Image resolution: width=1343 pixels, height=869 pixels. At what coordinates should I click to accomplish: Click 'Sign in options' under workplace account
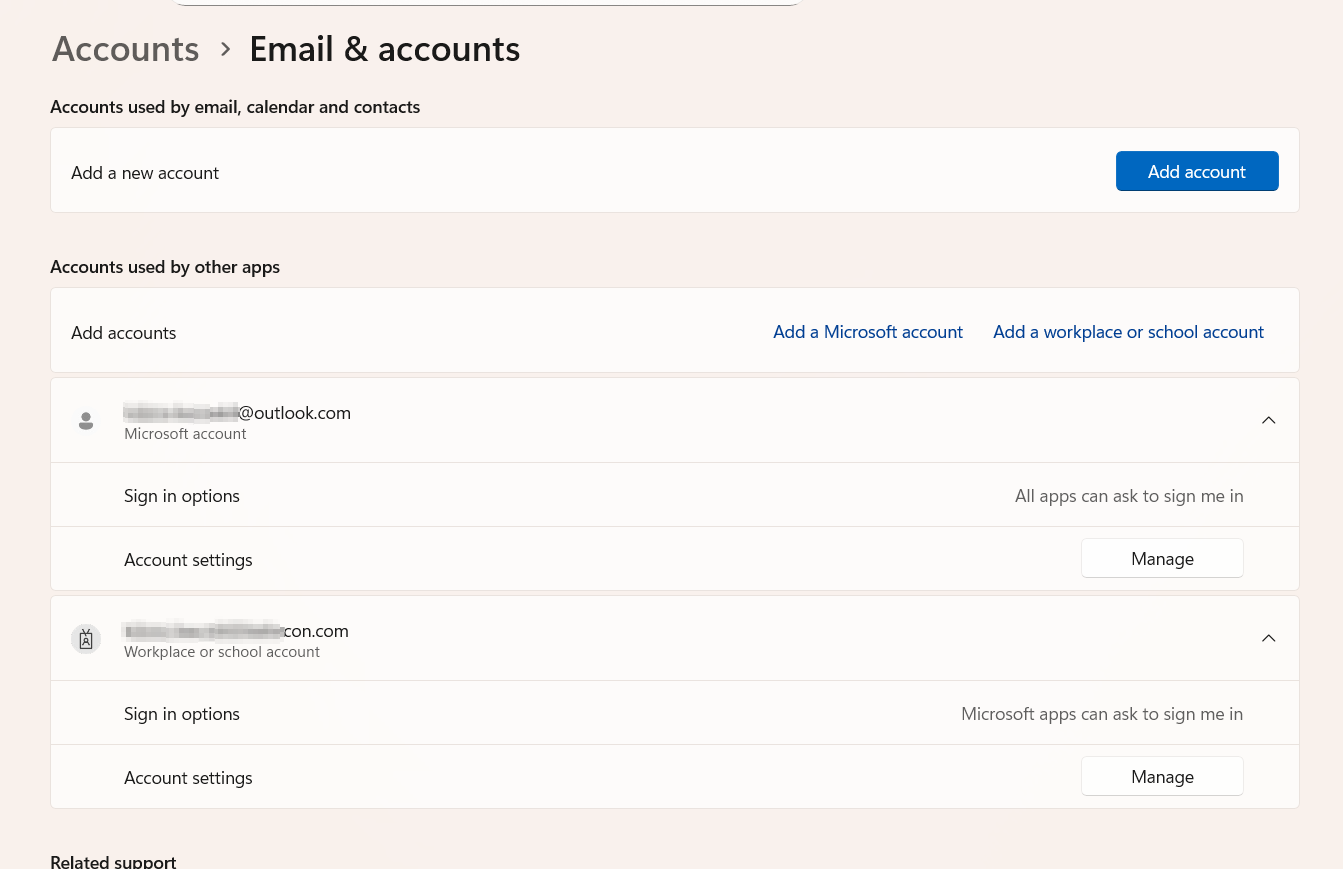tap(182, 714)
